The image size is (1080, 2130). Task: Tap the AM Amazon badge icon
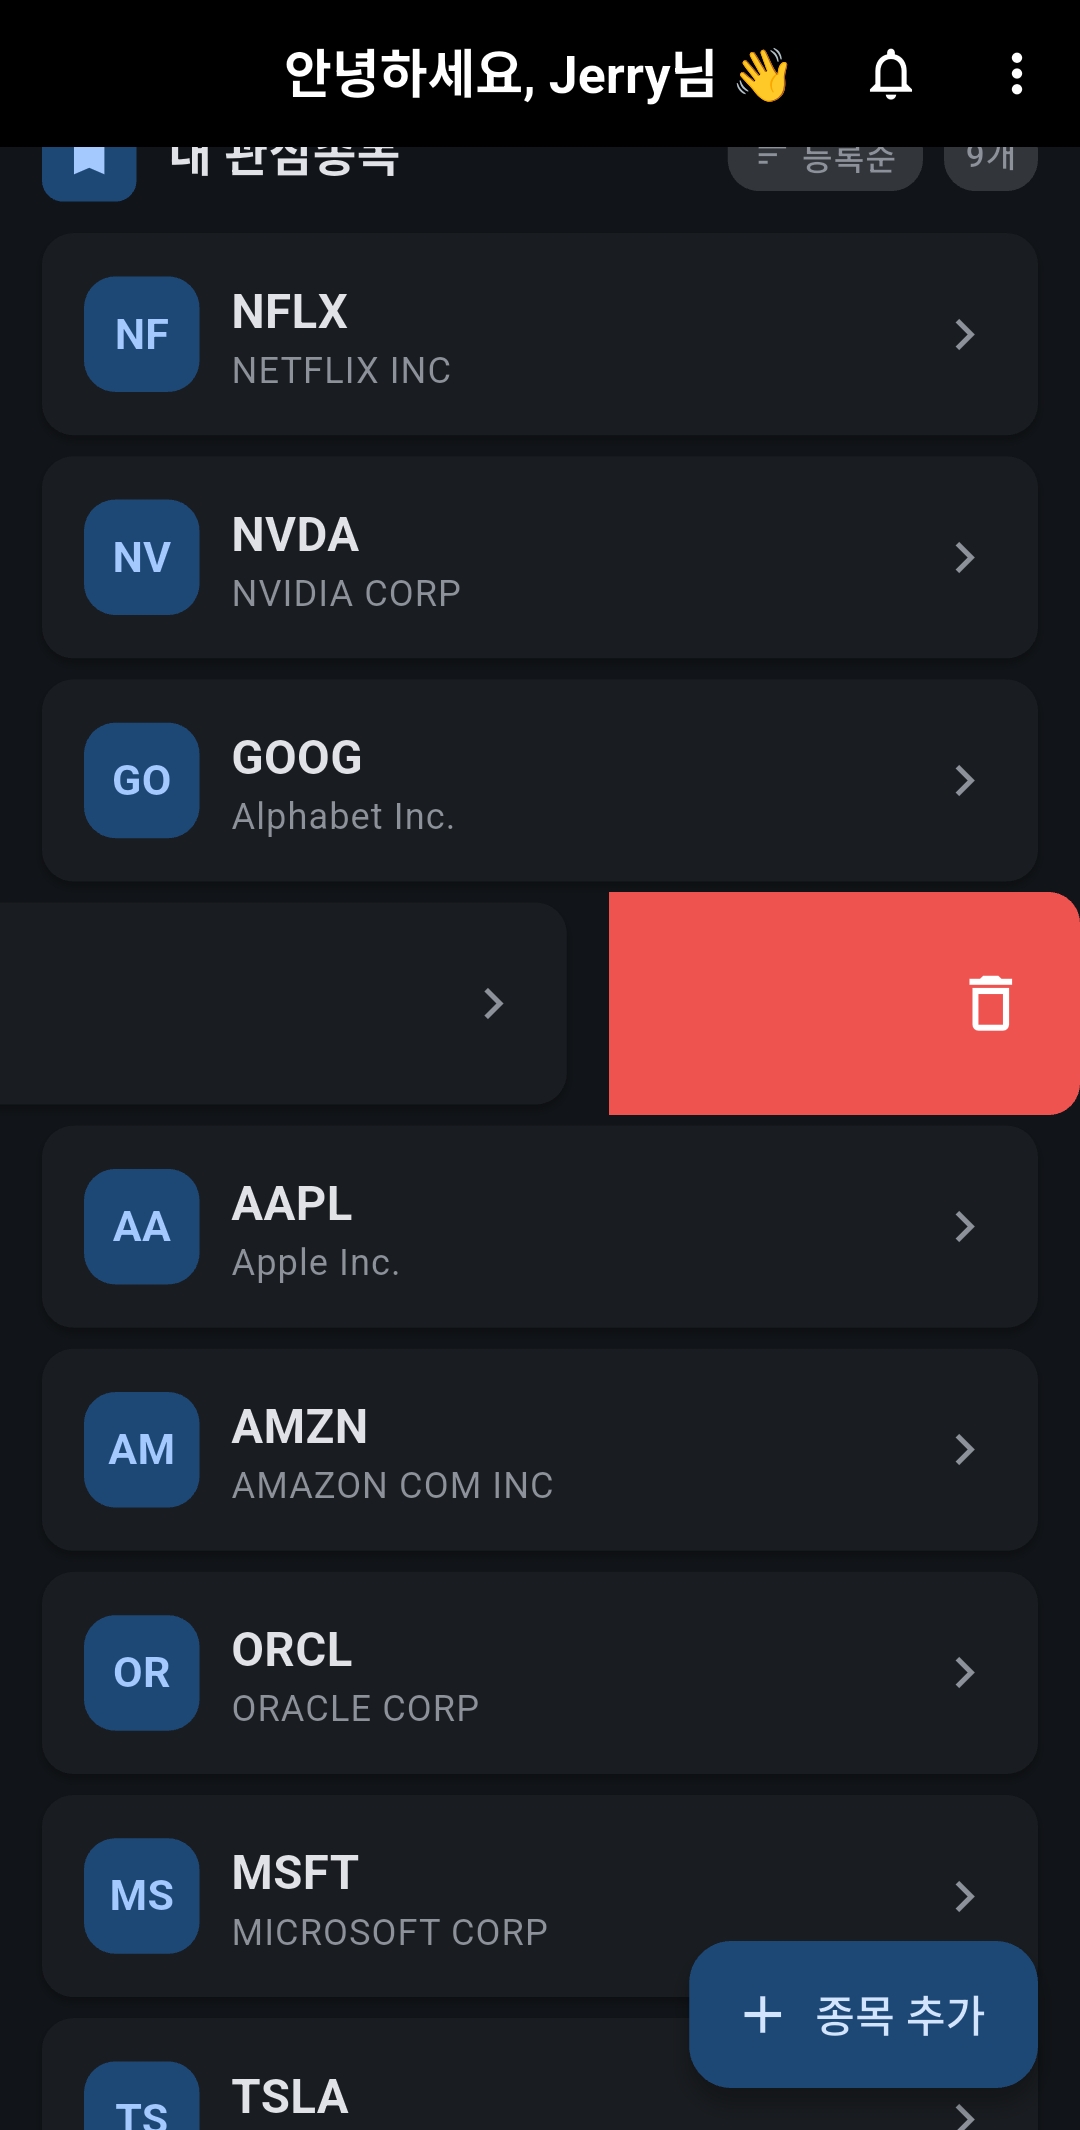click(142, 1449)
